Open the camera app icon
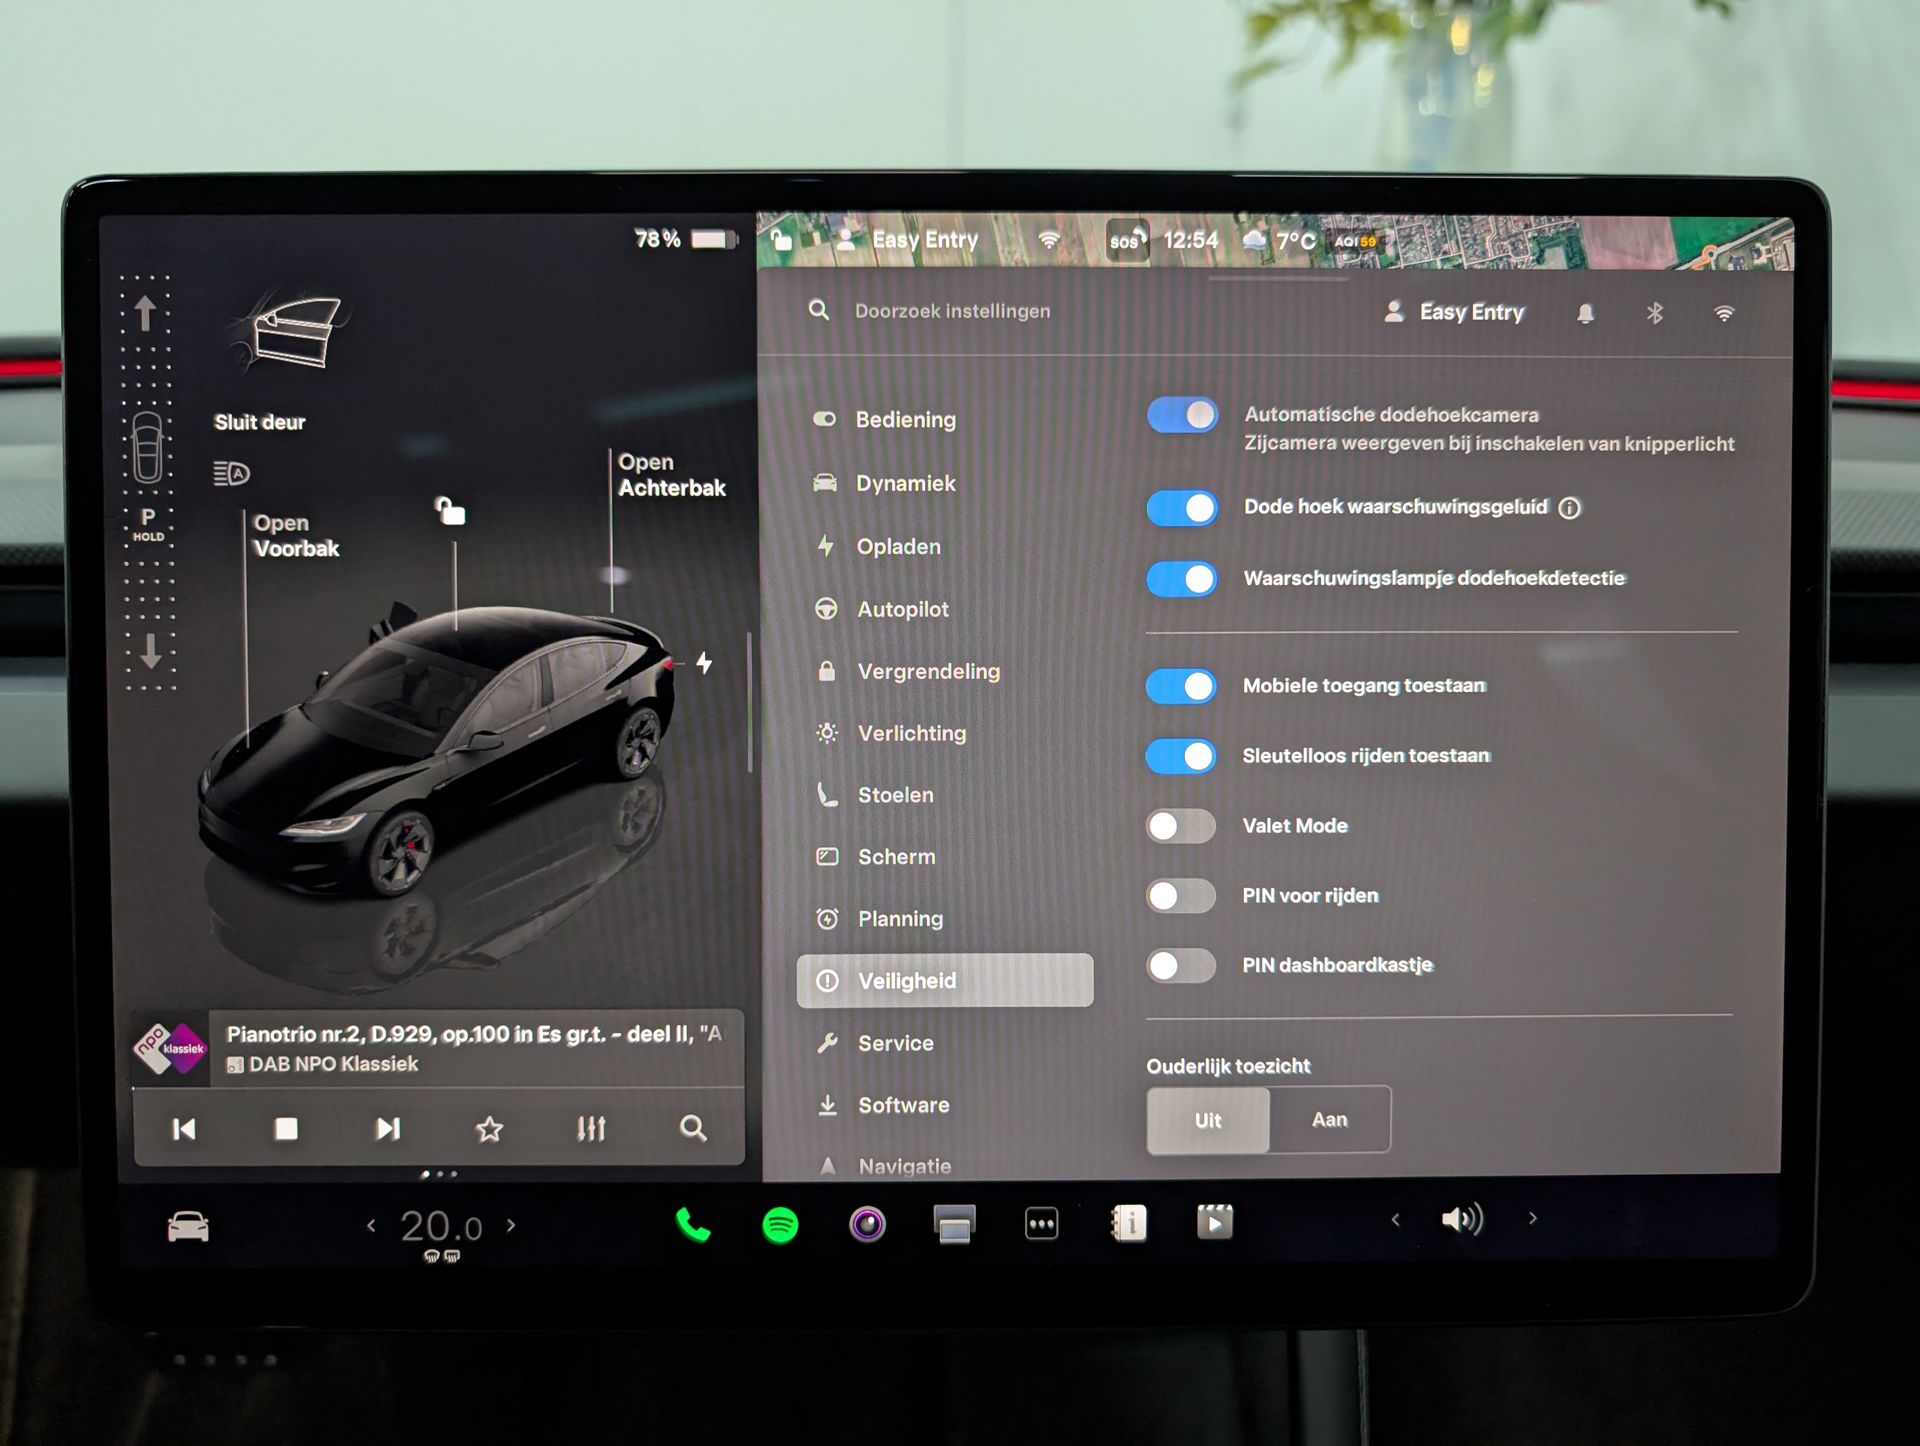This screenshot has height=1446, width=1920. 867,1224
